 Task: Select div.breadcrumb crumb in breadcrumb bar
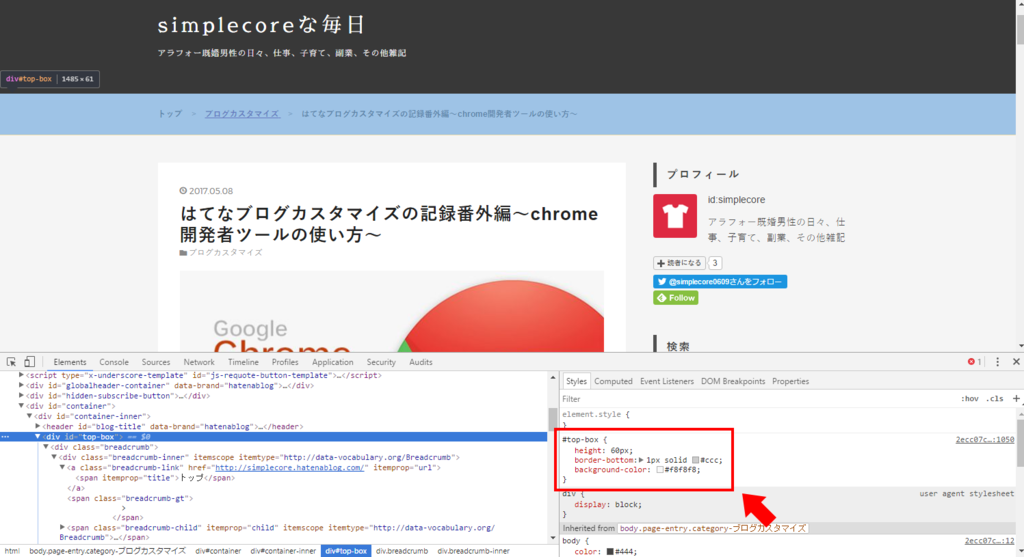(x=402, y=551)
